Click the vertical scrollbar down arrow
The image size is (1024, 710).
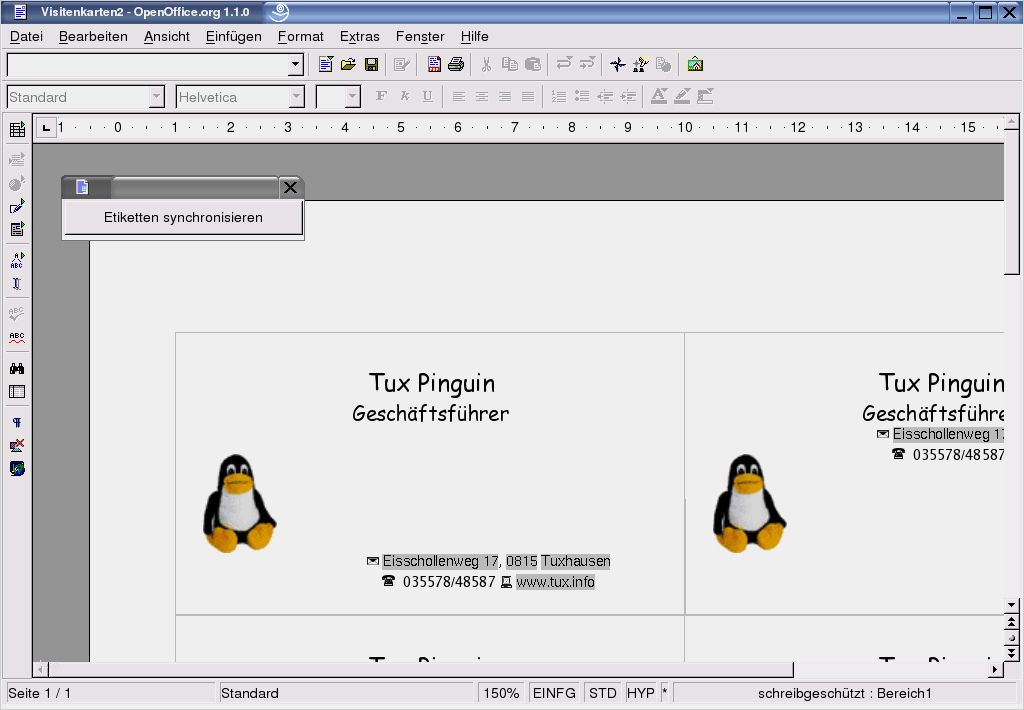[1011, 604]
